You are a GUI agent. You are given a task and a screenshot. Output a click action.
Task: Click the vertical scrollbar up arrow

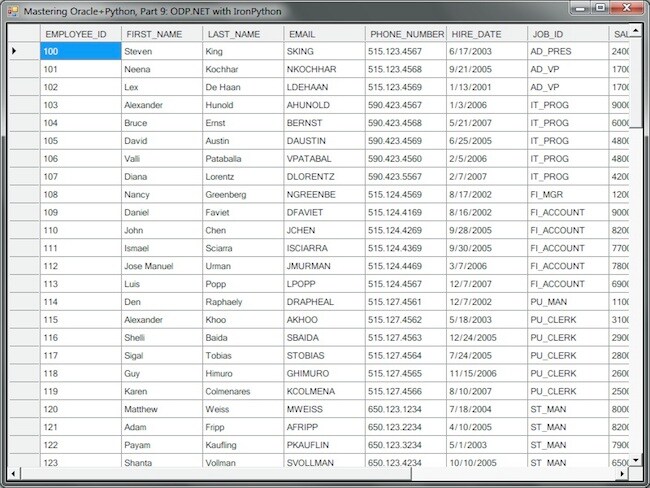(x=635, y=31)
